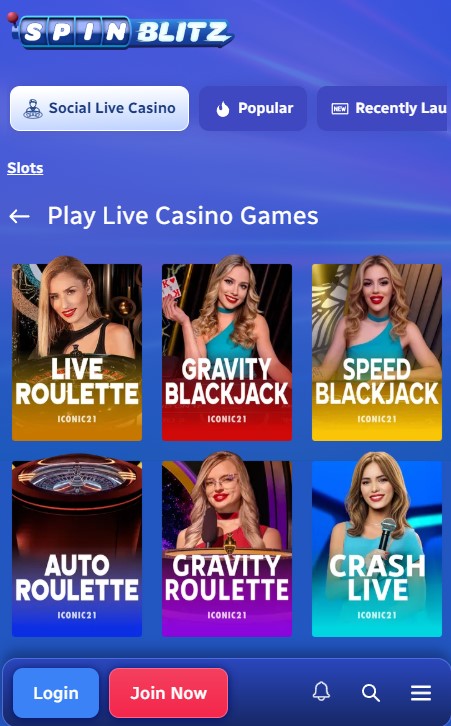
Task: Open the Recently Launched tab
Action: 384,108
